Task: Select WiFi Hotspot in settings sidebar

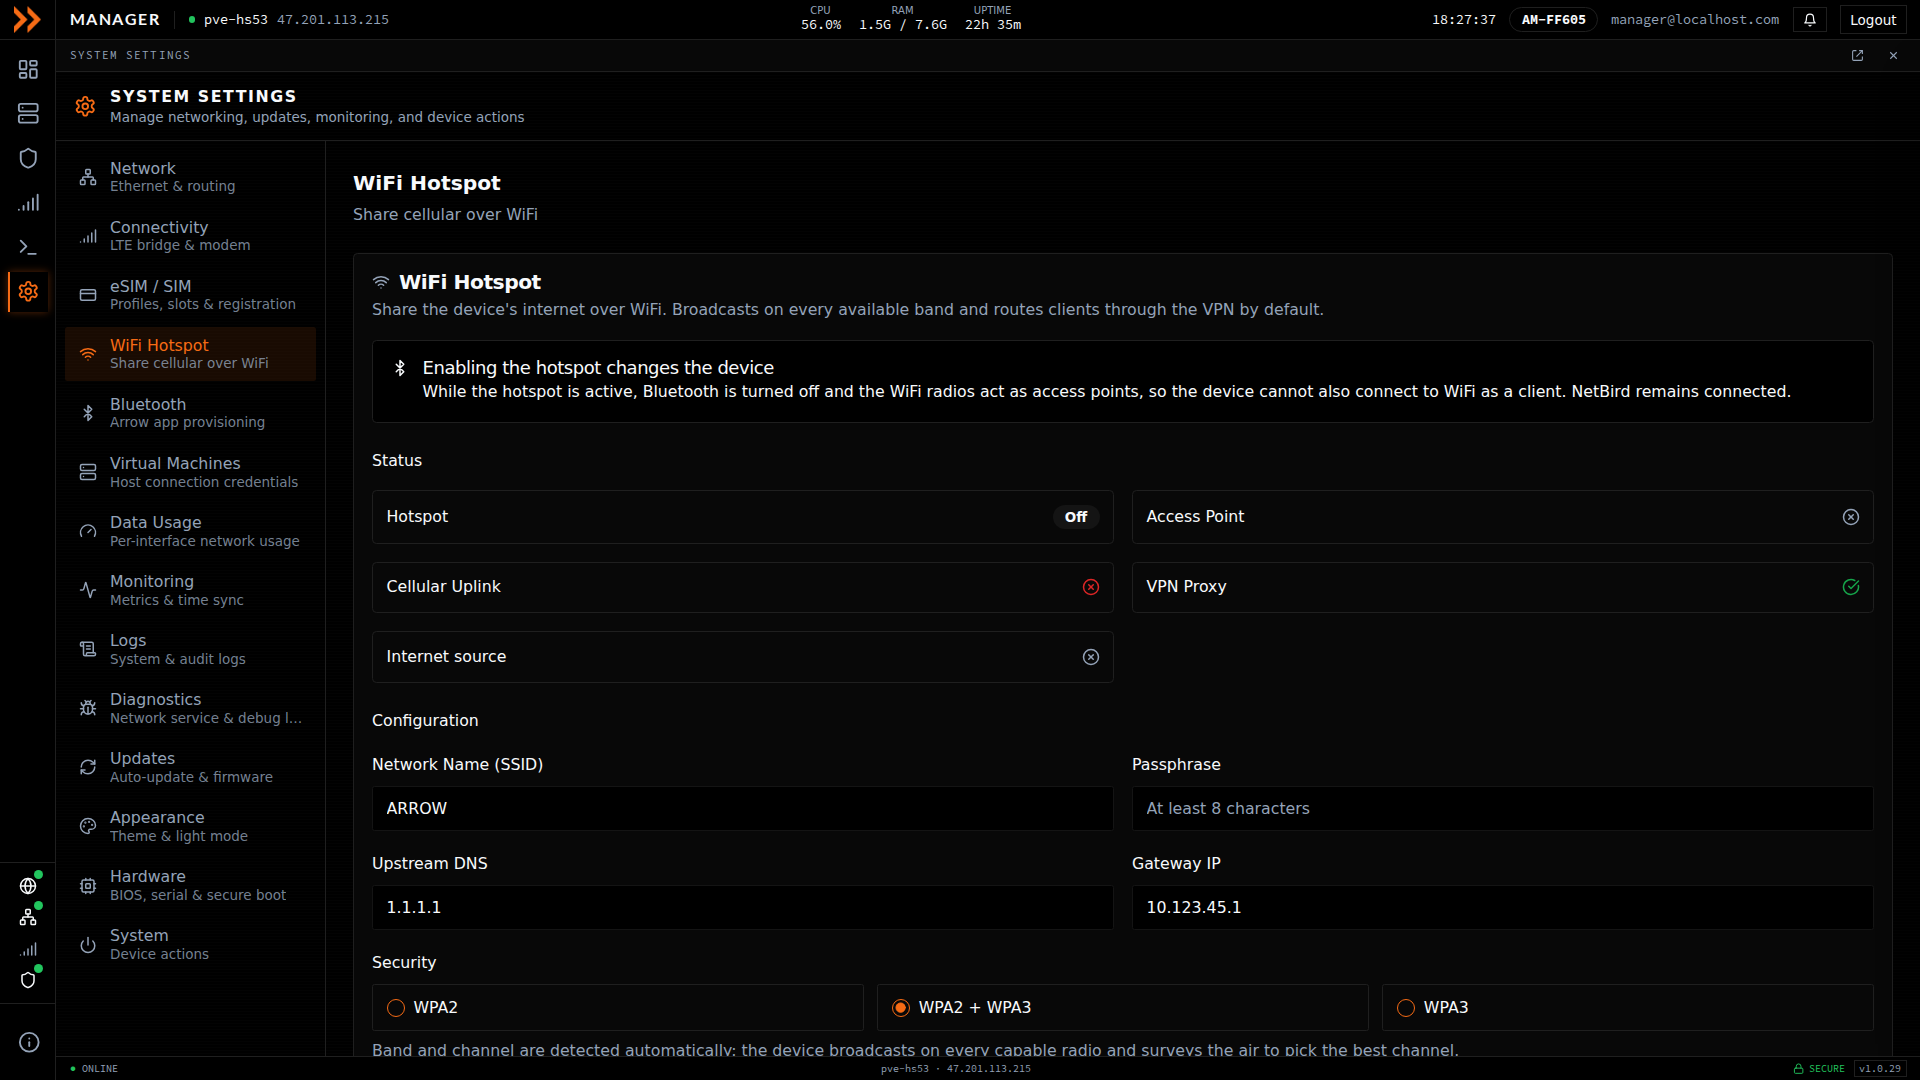Action: pos(190,354)
